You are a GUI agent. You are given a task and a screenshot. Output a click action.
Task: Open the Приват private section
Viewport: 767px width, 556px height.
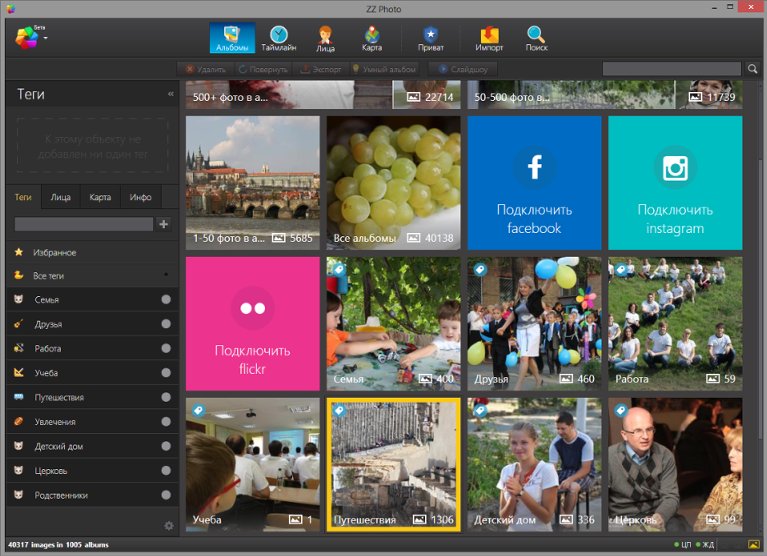tap(431, 38)
